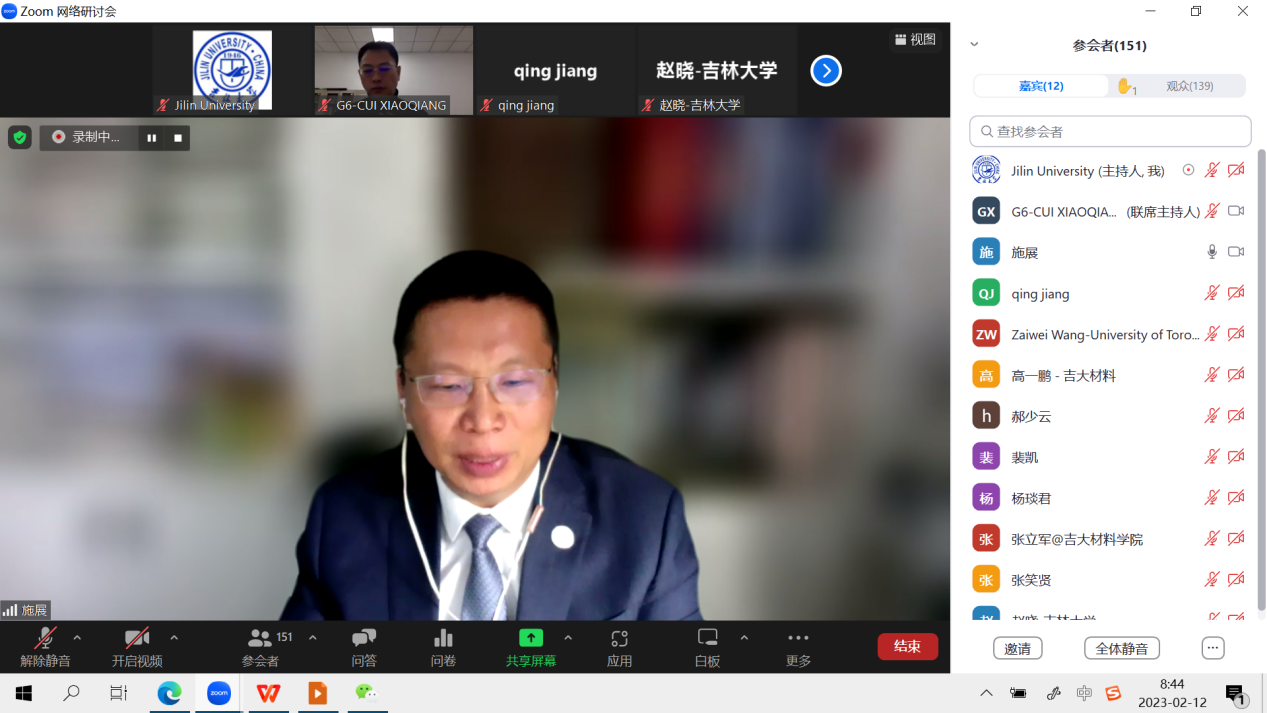Open the Apps (应用) icon
1267x713 pixels.
click(x=619, y=638)
